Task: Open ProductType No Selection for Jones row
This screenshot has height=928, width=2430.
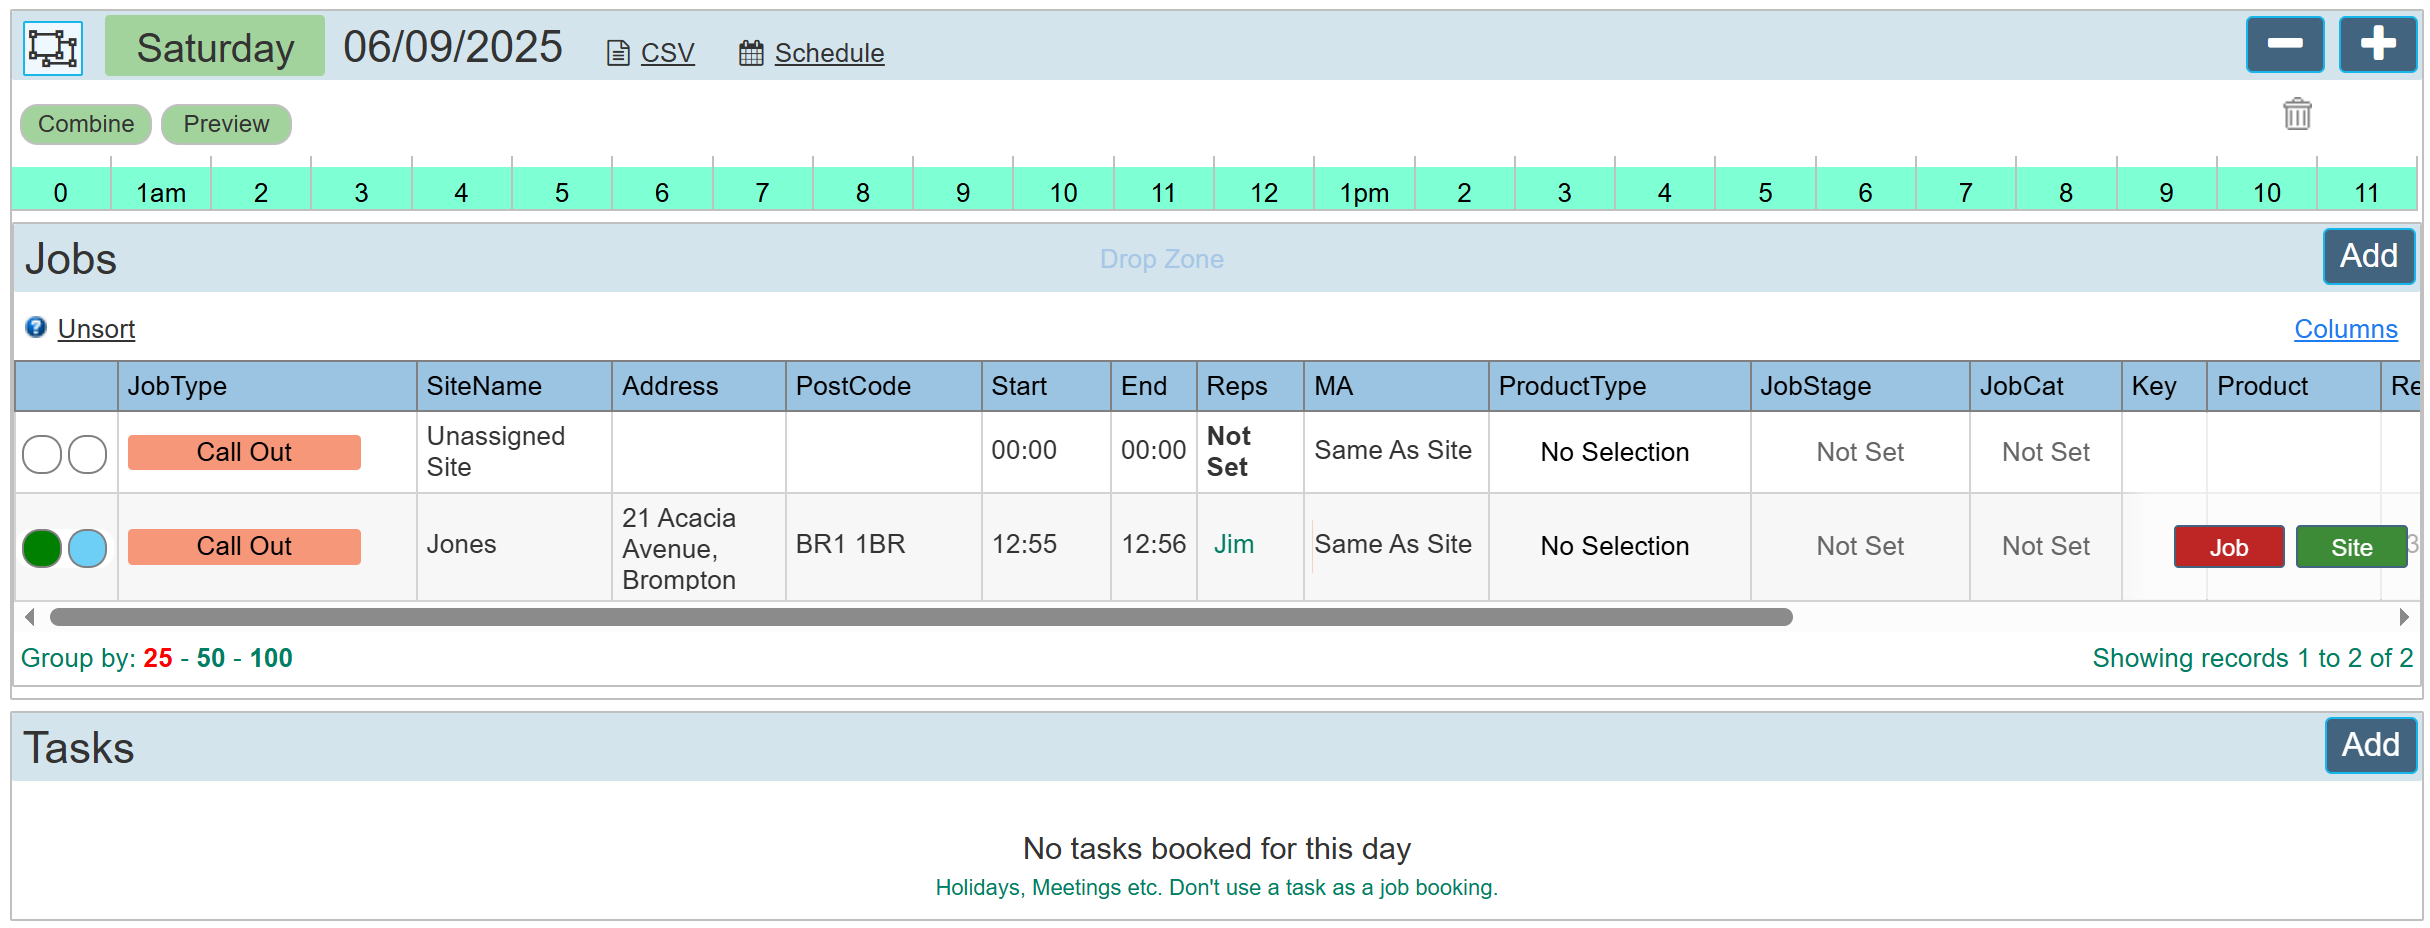Action: point(1614,546)
